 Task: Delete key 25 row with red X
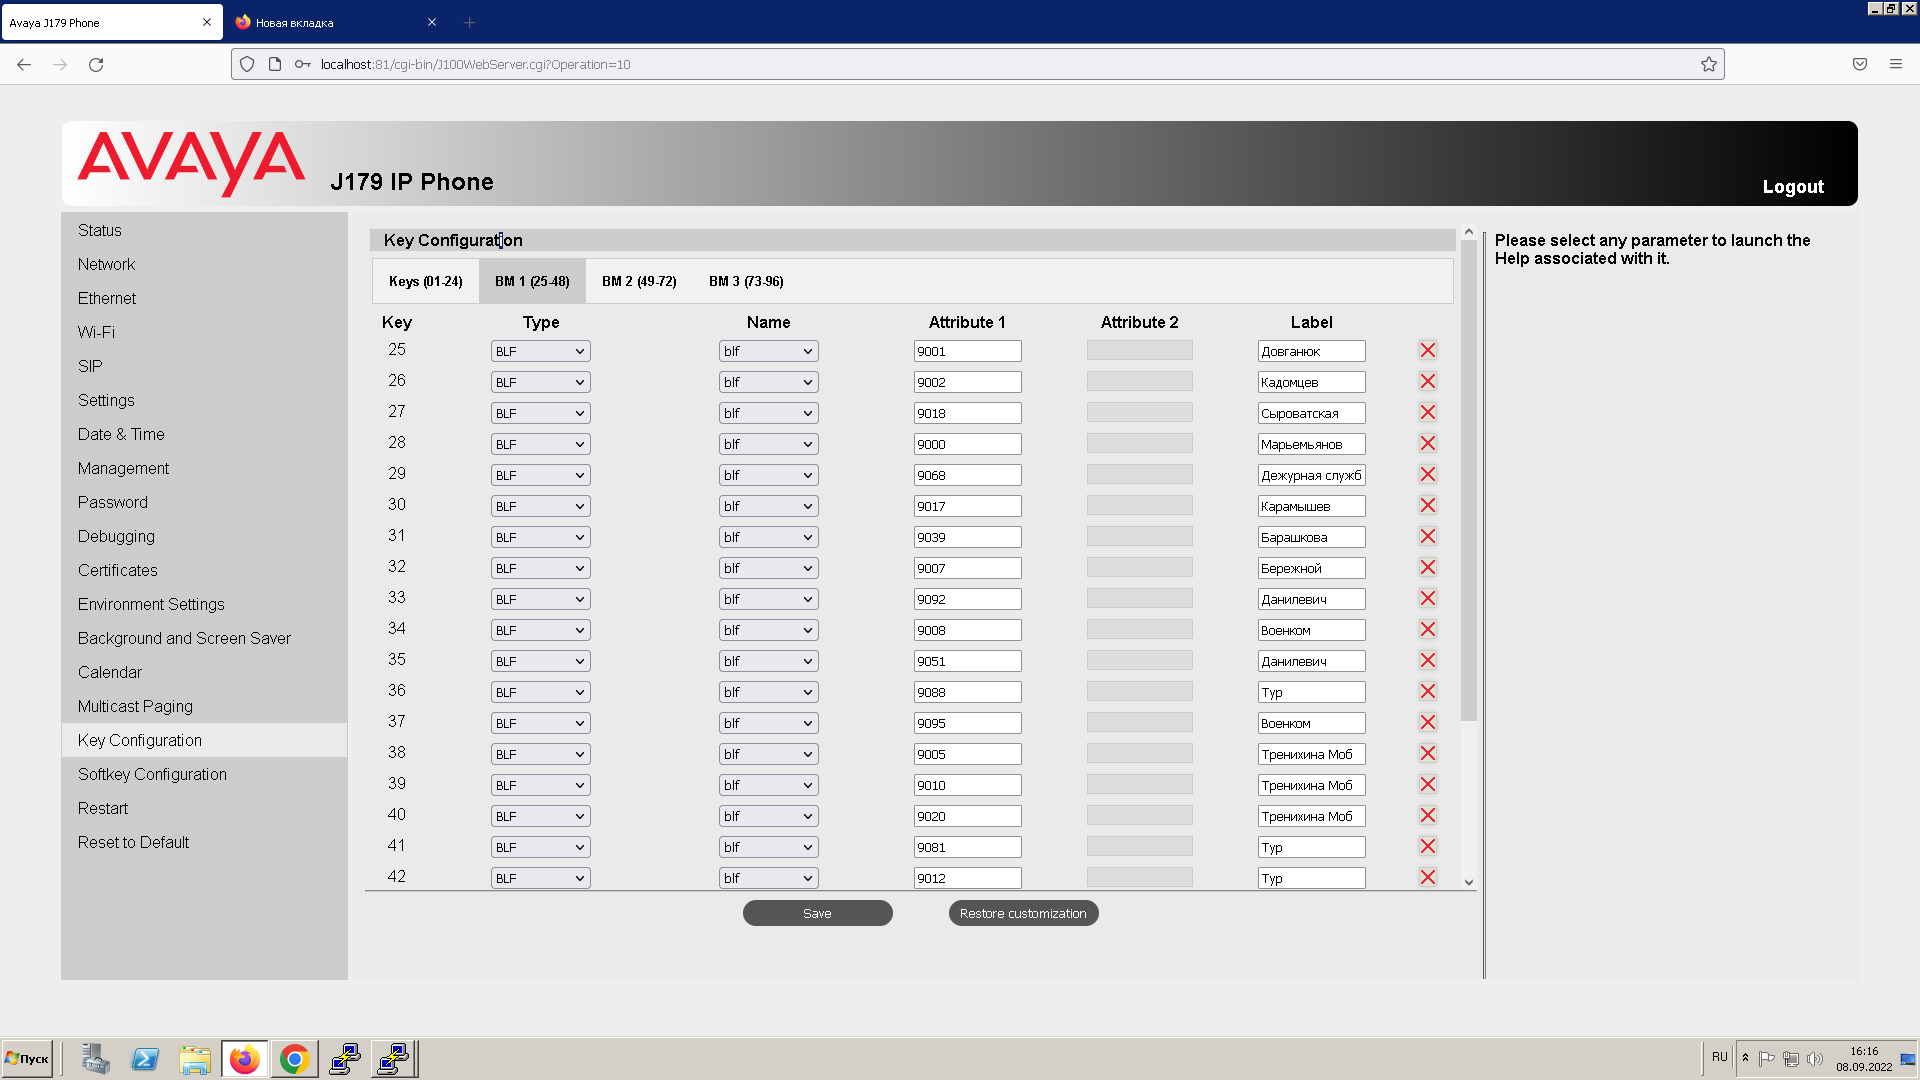coord(1427,351)
